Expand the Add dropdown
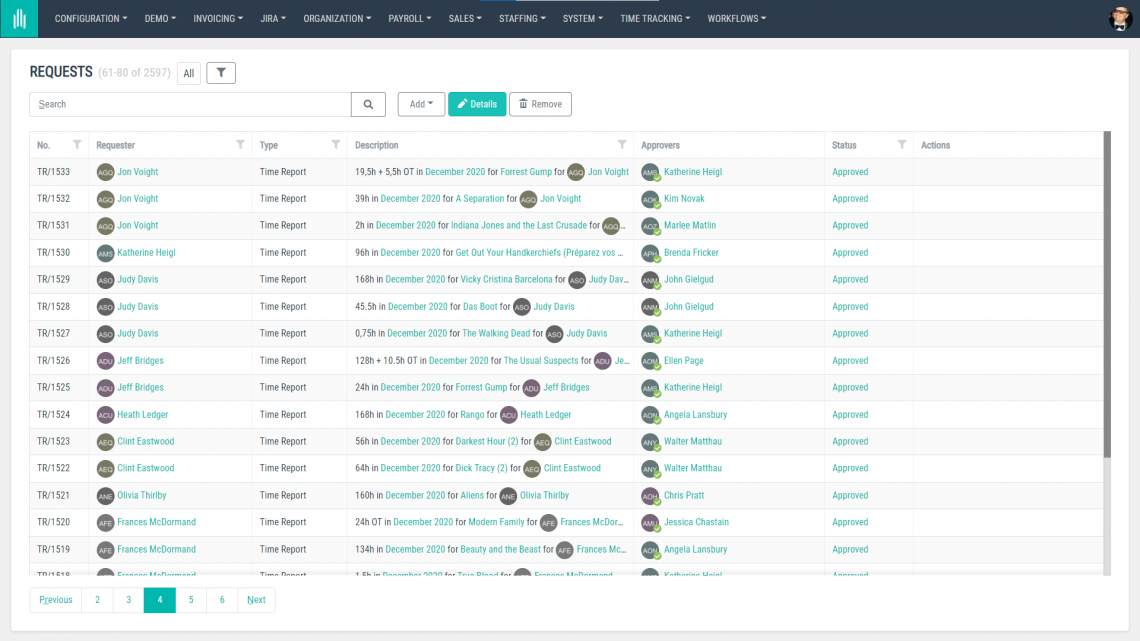 [421, 104]
